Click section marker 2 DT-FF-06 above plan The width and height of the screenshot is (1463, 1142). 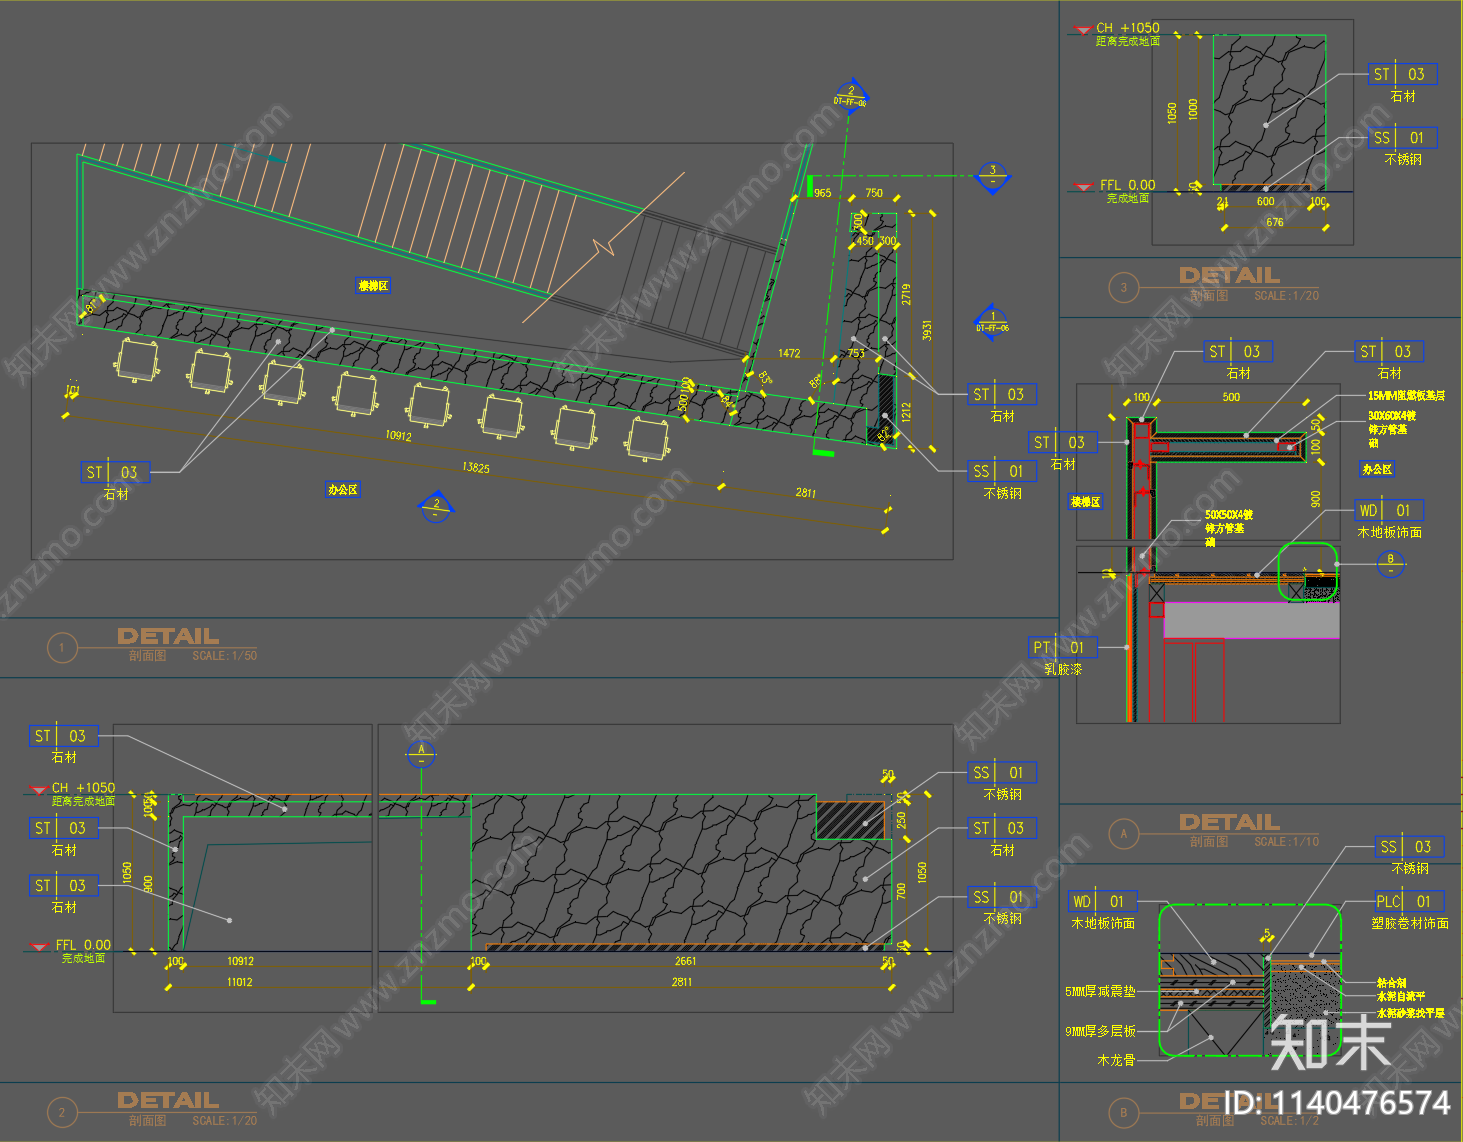point(851,96)
